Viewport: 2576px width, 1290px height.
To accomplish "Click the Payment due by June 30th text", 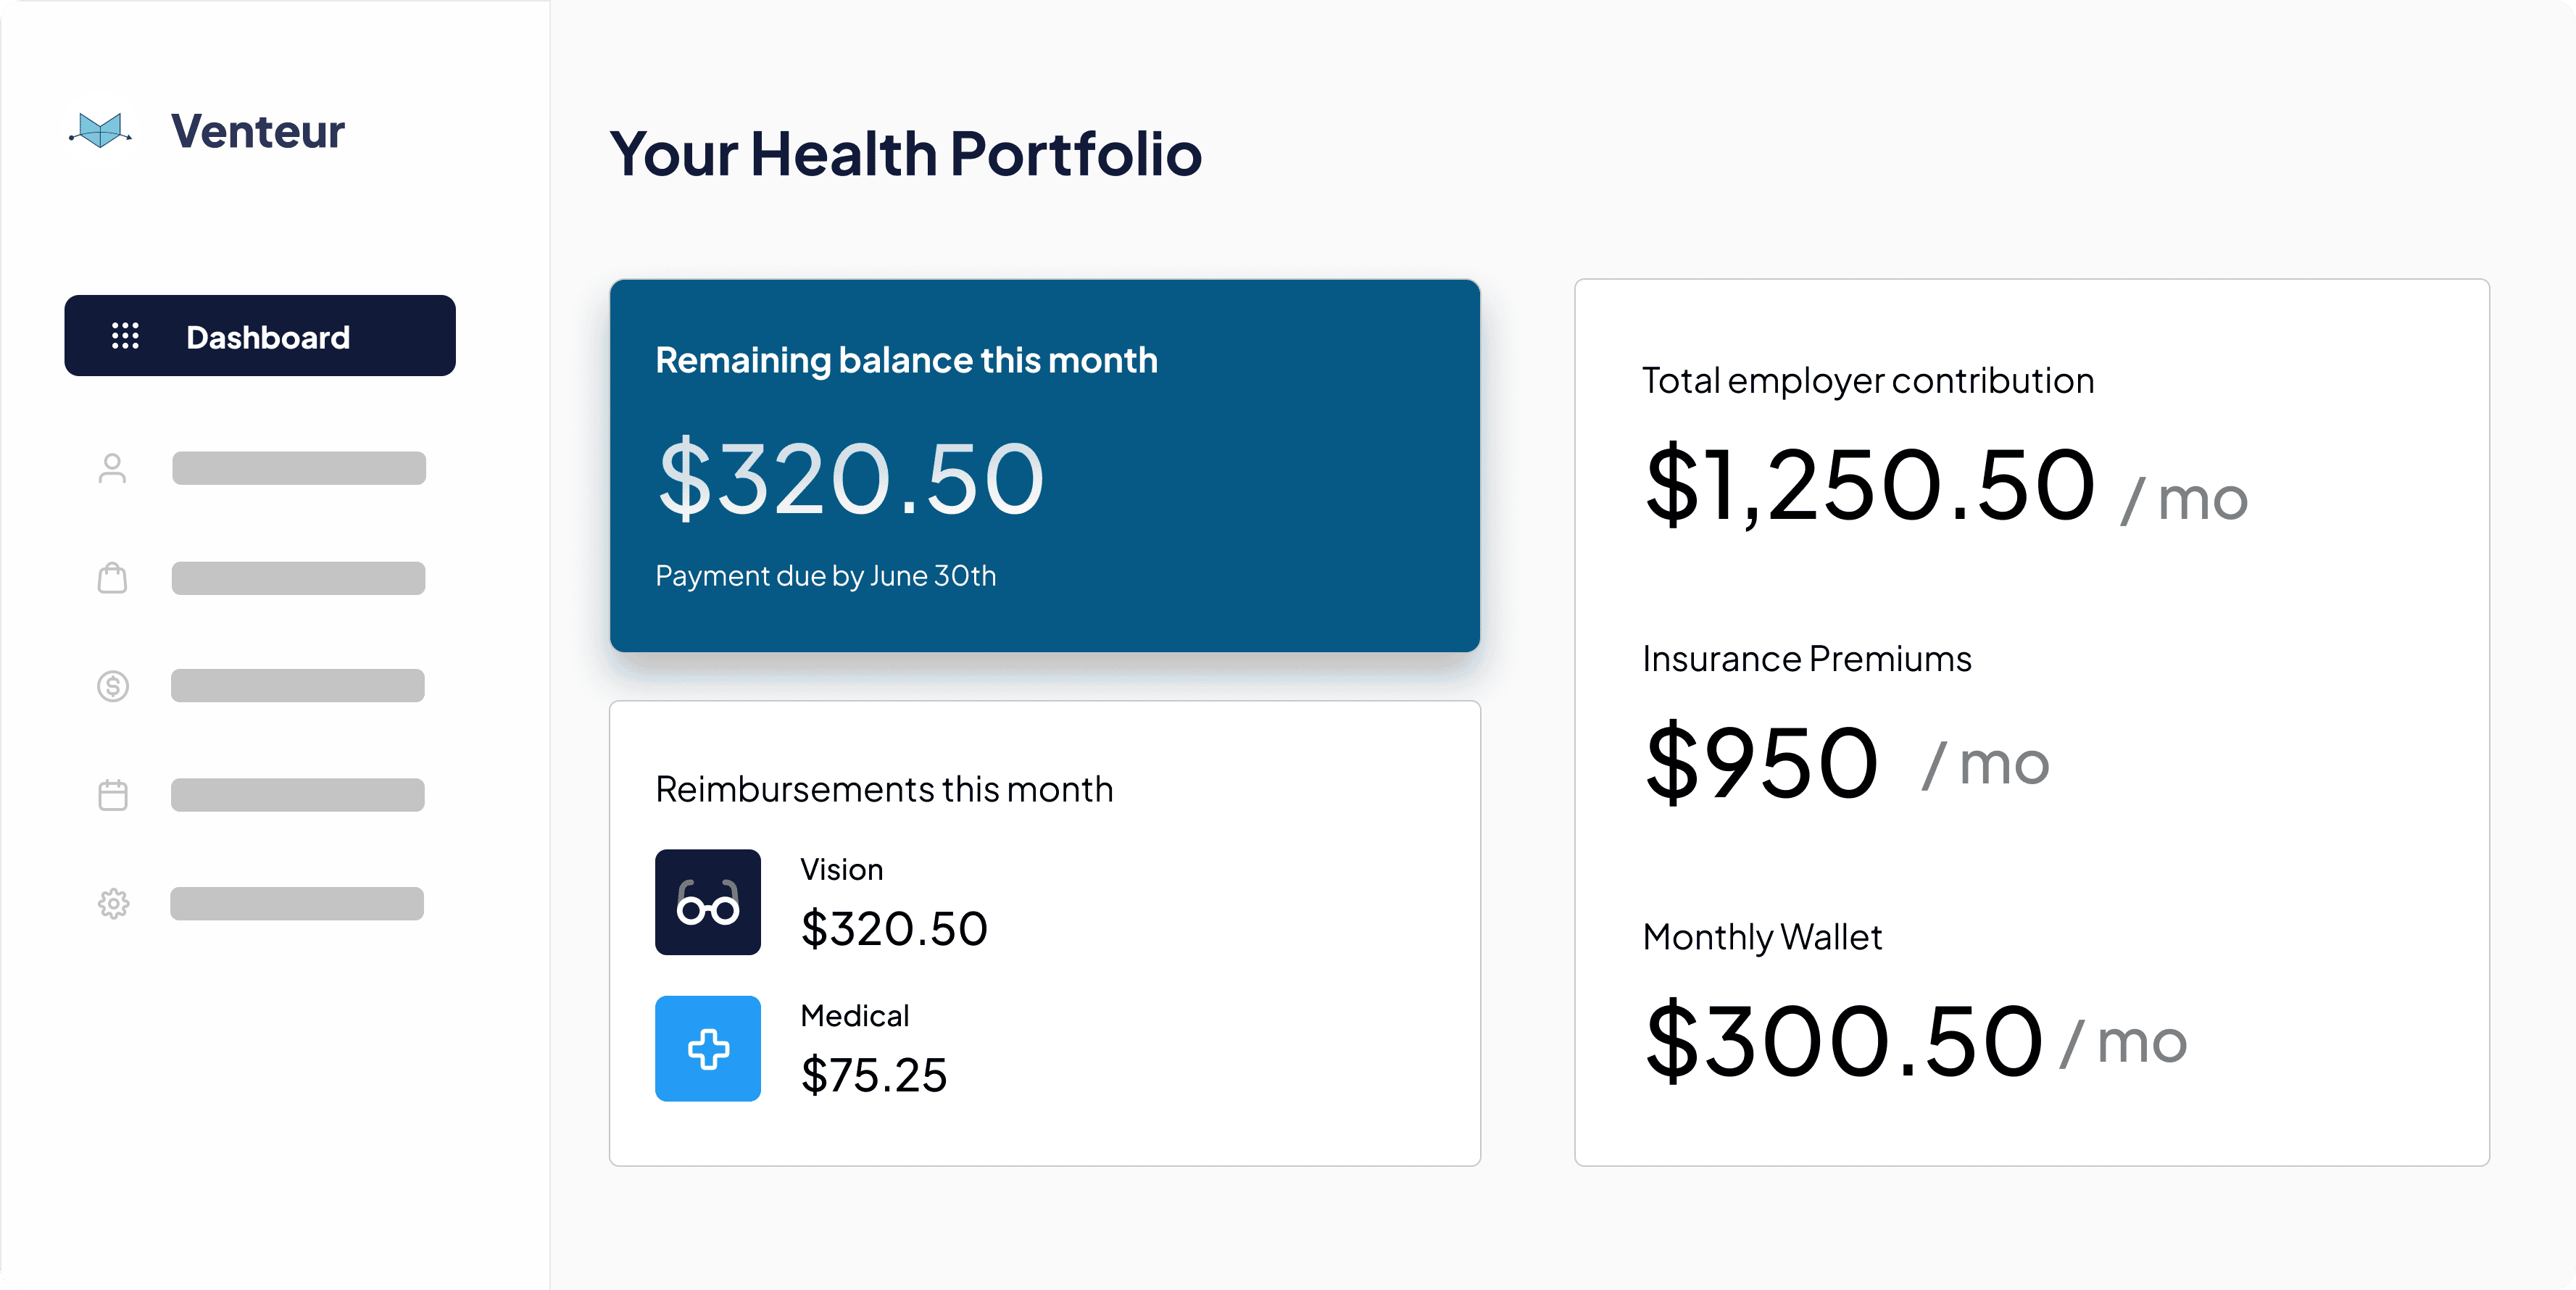I will [x=826, y=576].
